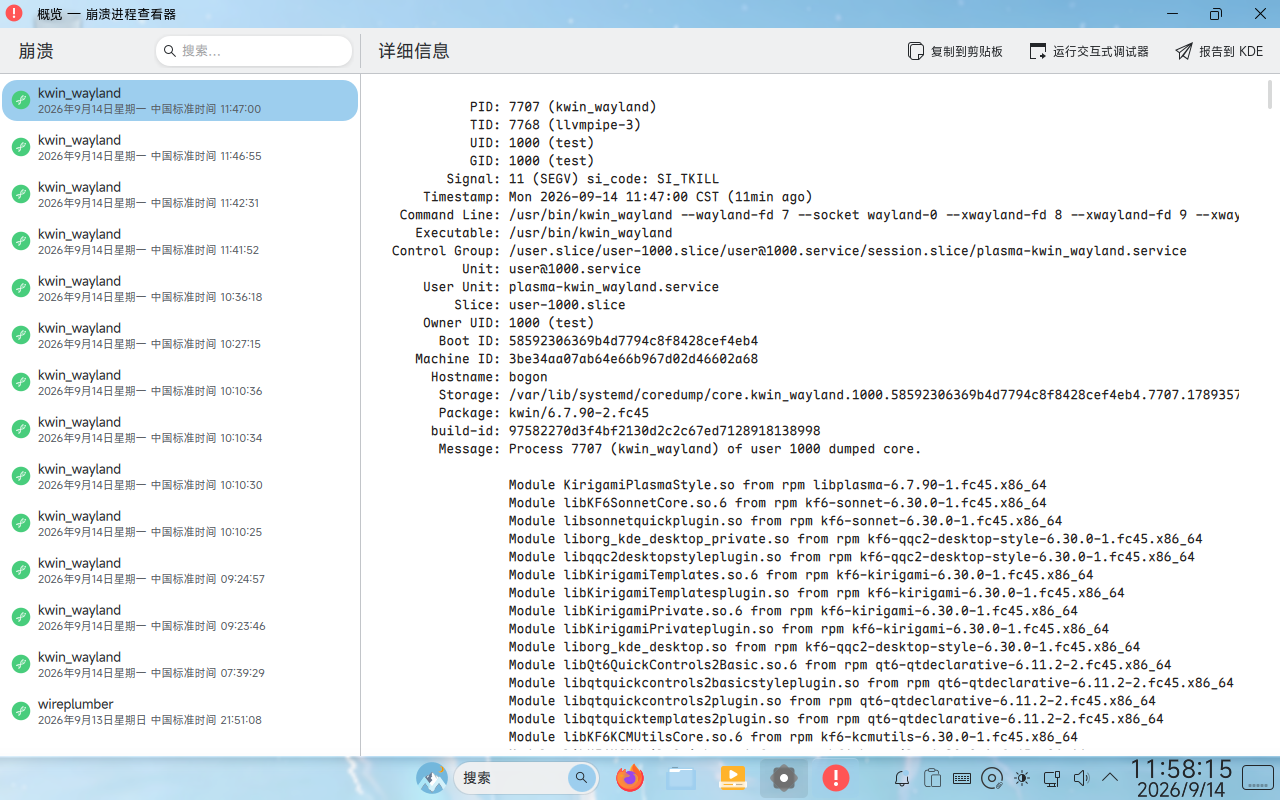Image resolution: width=1280 pixels, height=800 pixels.
Task: Launch the media player from the taskbar
Action: point(733,778)
